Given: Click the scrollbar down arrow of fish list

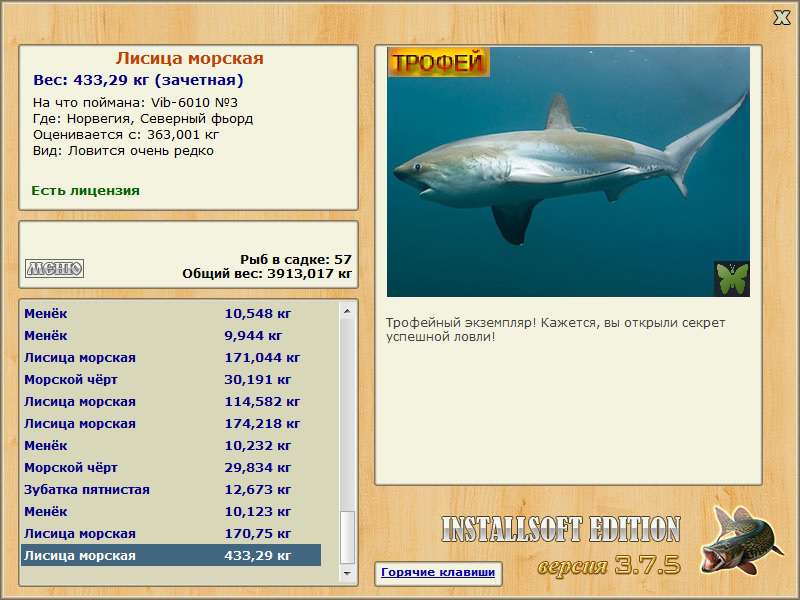Looking at the screenshot, I should (x=347, y=573).
